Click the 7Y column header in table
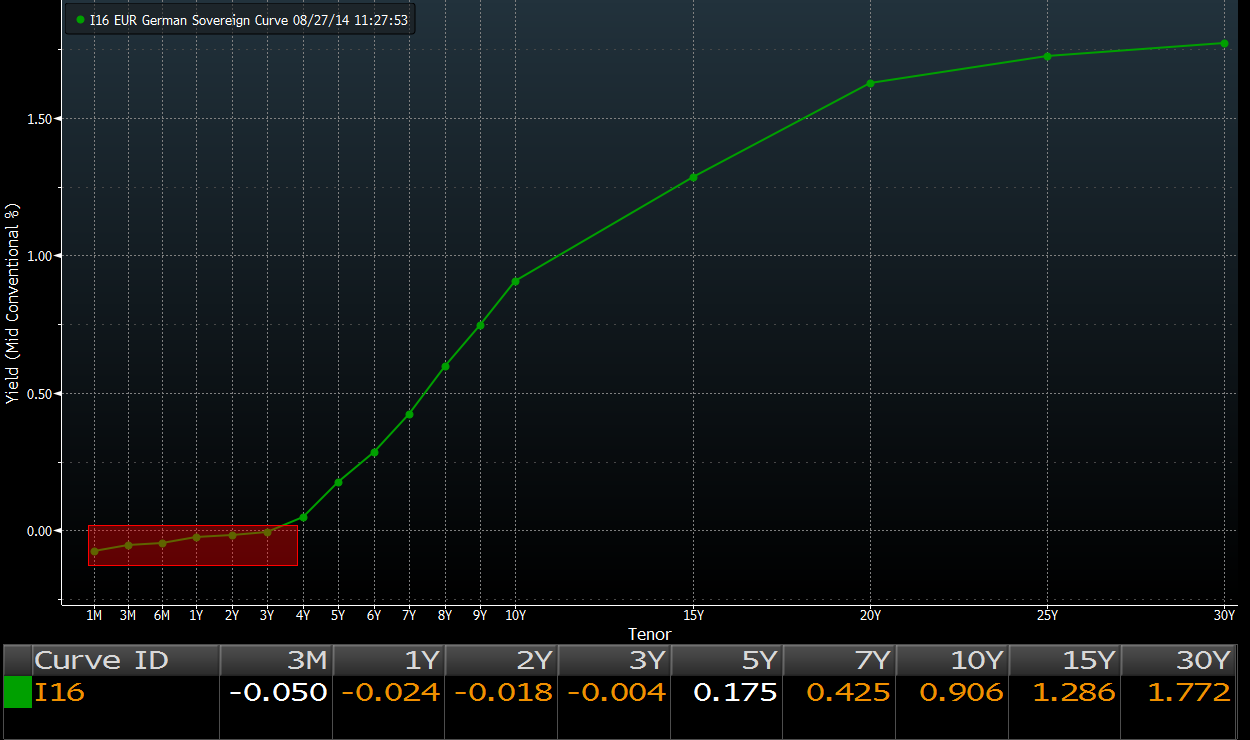1250x740 pixels. pos(840,660)
